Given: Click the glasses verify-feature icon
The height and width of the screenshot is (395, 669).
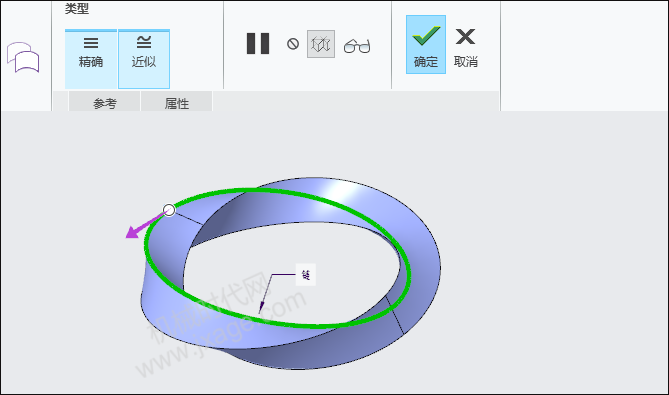Looking at the screenshot, I should (x=357, y=46).
